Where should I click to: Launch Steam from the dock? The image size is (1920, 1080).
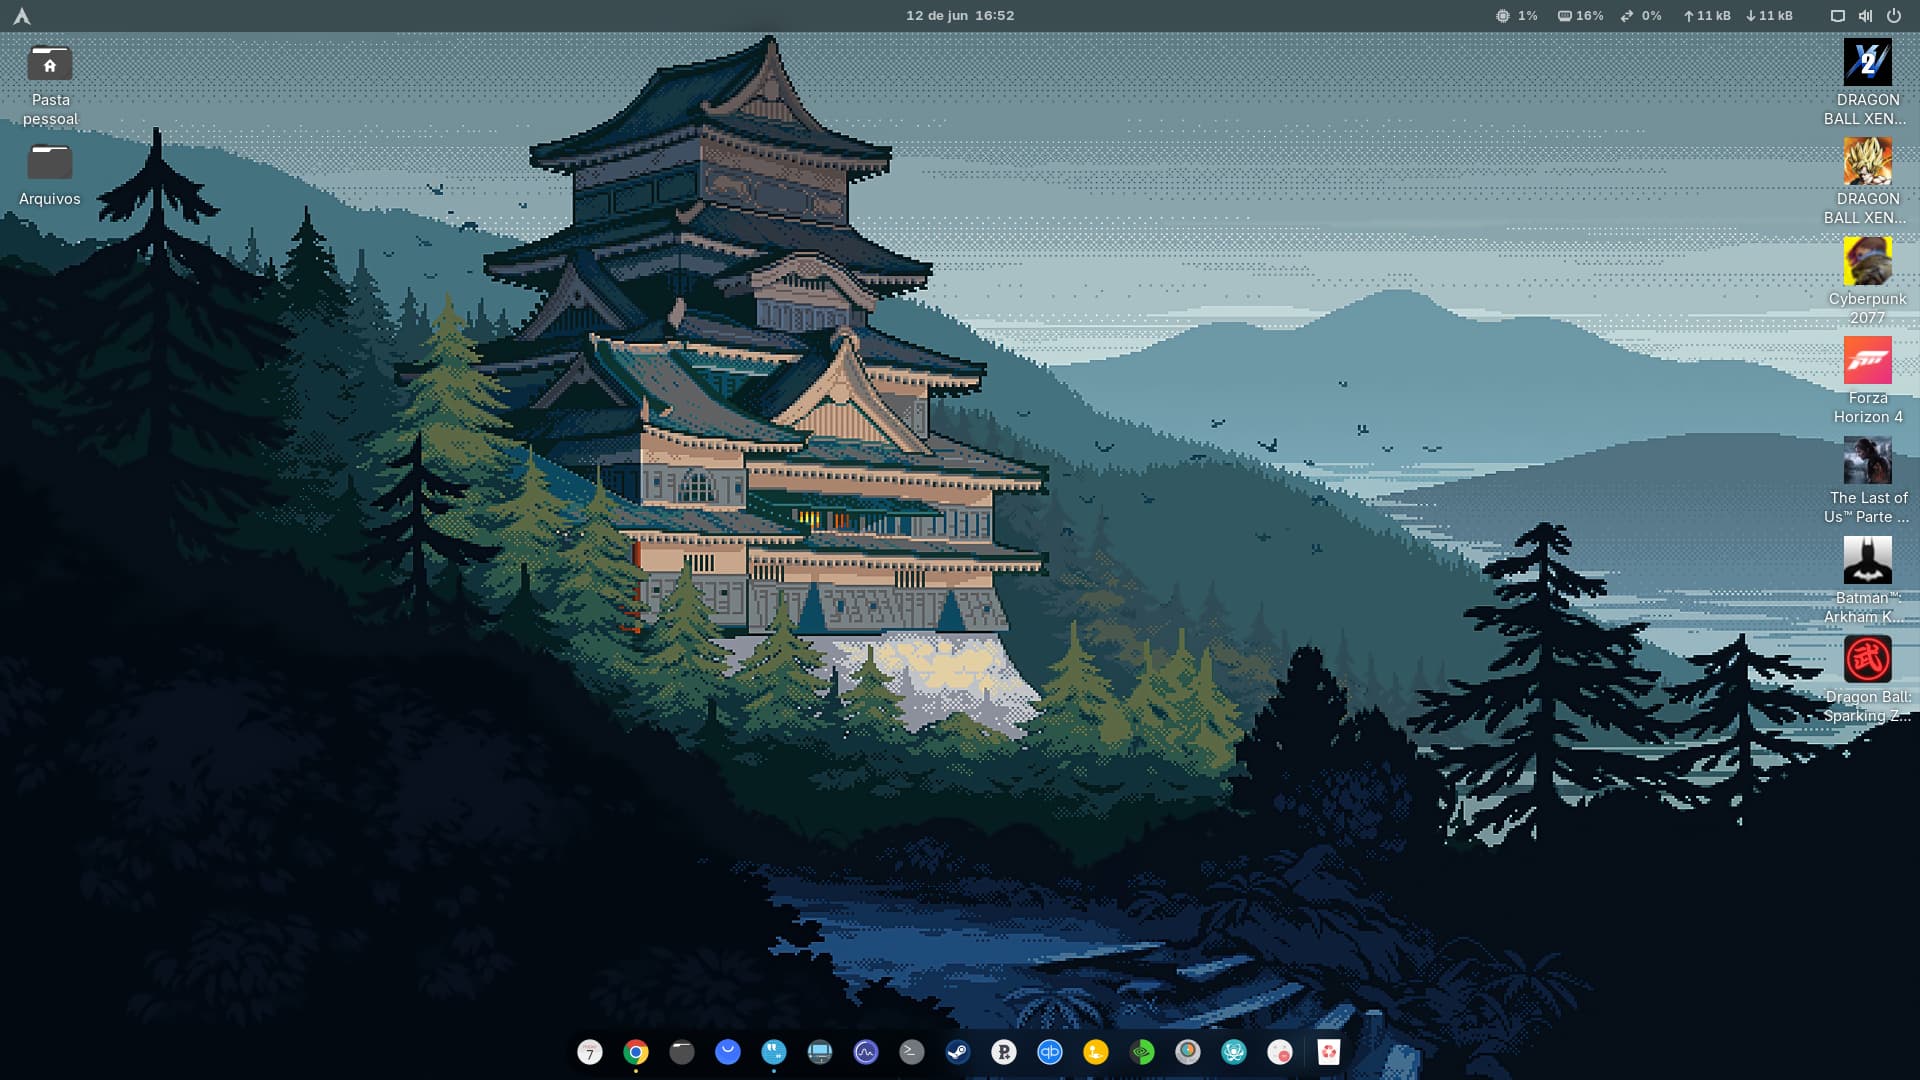point(958,1052)
